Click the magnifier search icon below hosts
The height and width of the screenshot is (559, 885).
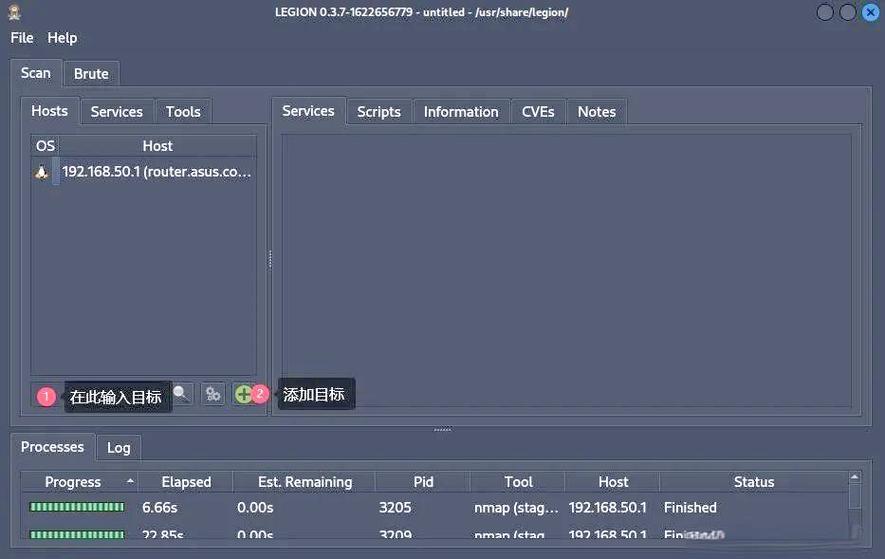point(181,394)
